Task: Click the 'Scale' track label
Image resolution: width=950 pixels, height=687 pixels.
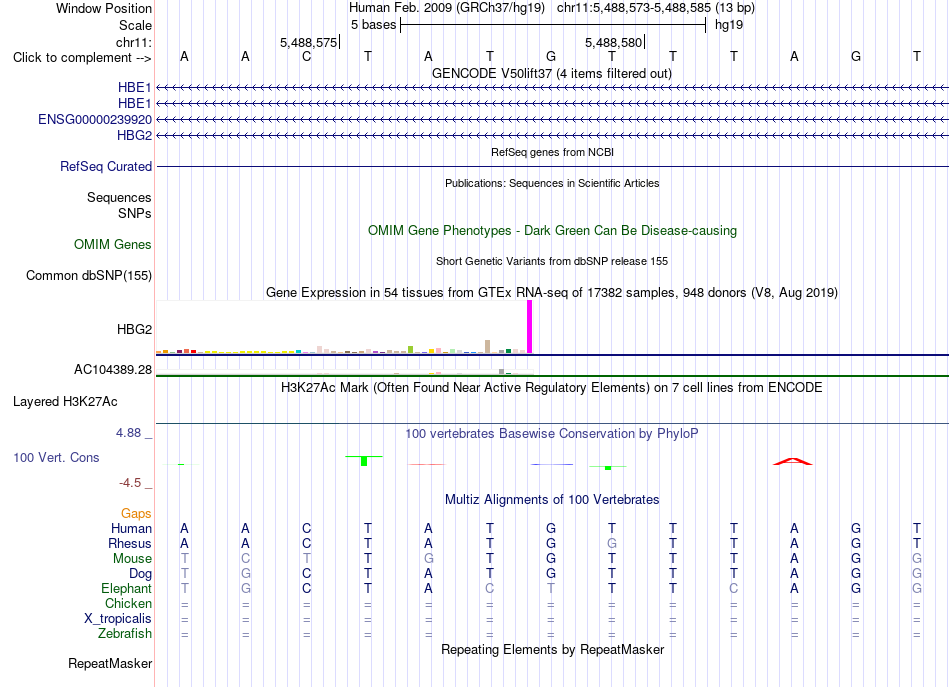Action: 135,25
